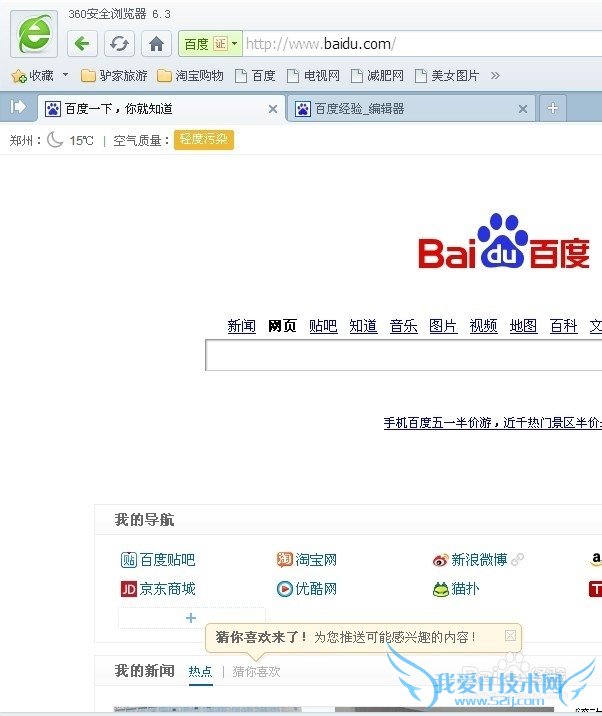Open the 贴吧 search category
602x716 pixels.
(x=323, y=326)
